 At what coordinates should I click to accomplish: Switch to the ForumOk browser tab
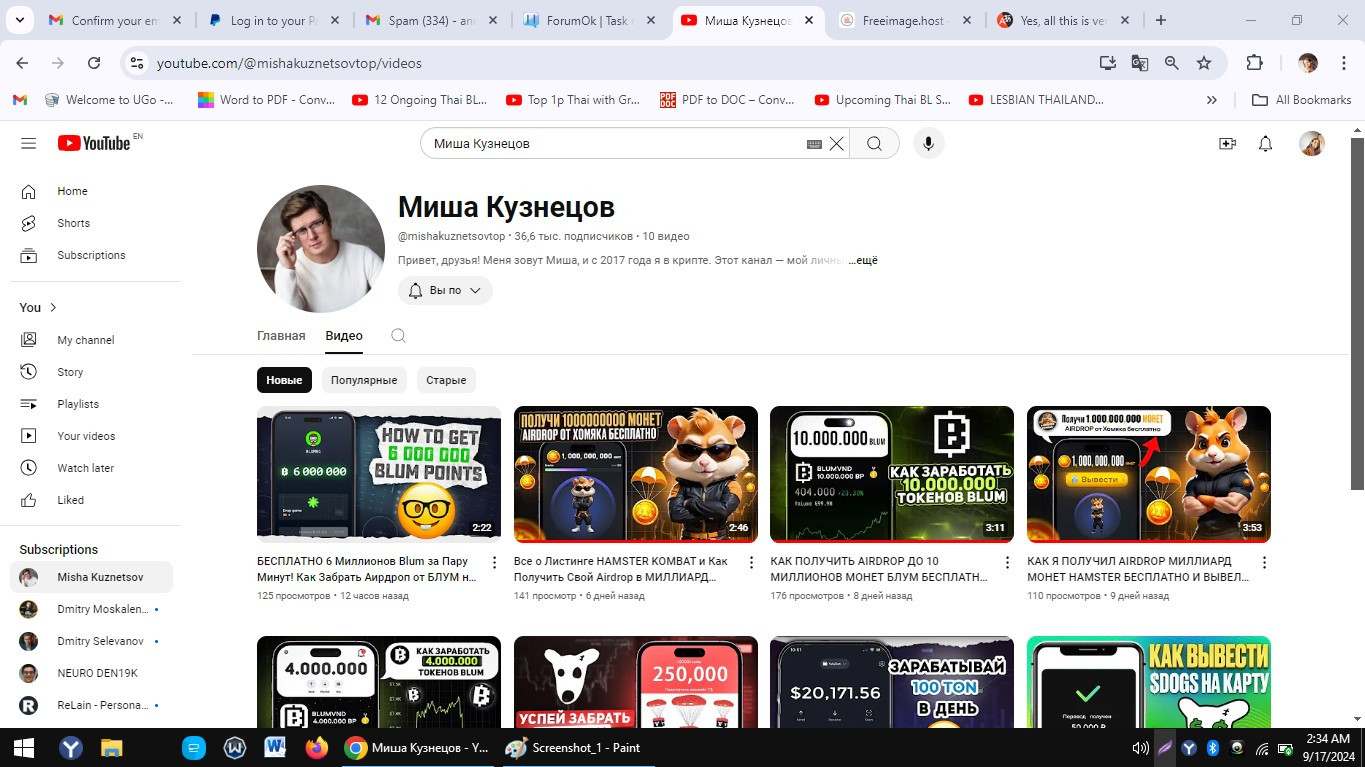click(x=590, y=20)
